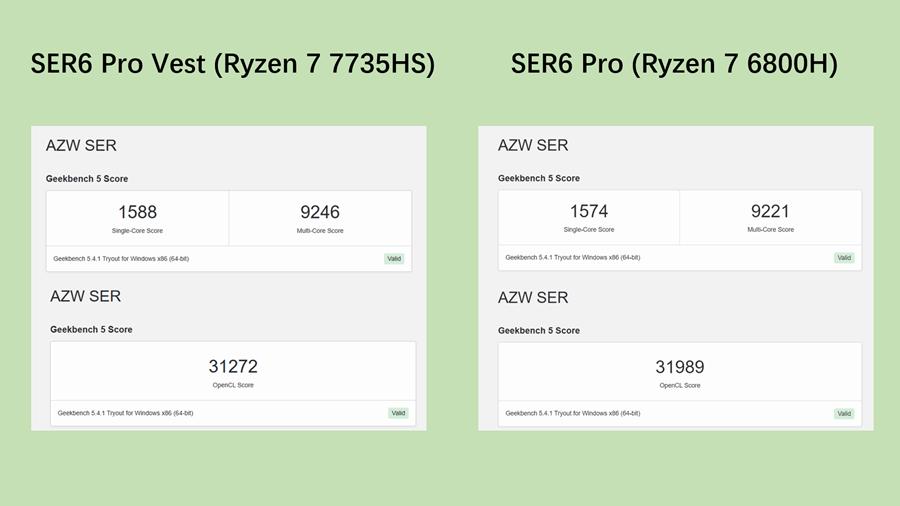Click the Multi-Core Score label under 9246
This screenshot has width=900, height=506.
[320, 231]
